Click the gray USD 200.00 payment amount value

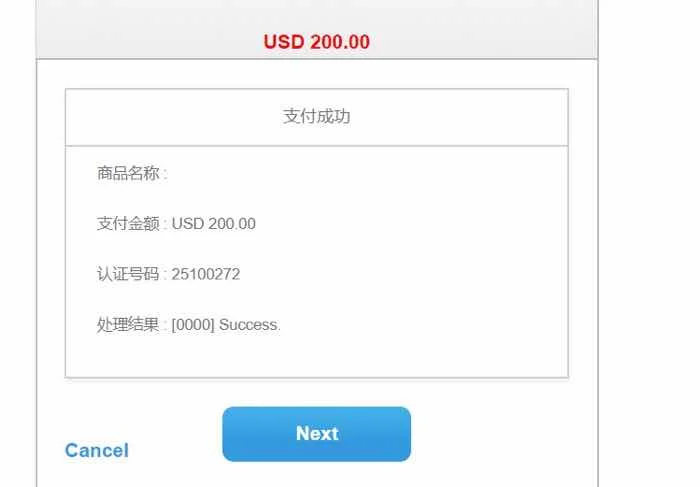pyautogui.click(x=213, y=224)
